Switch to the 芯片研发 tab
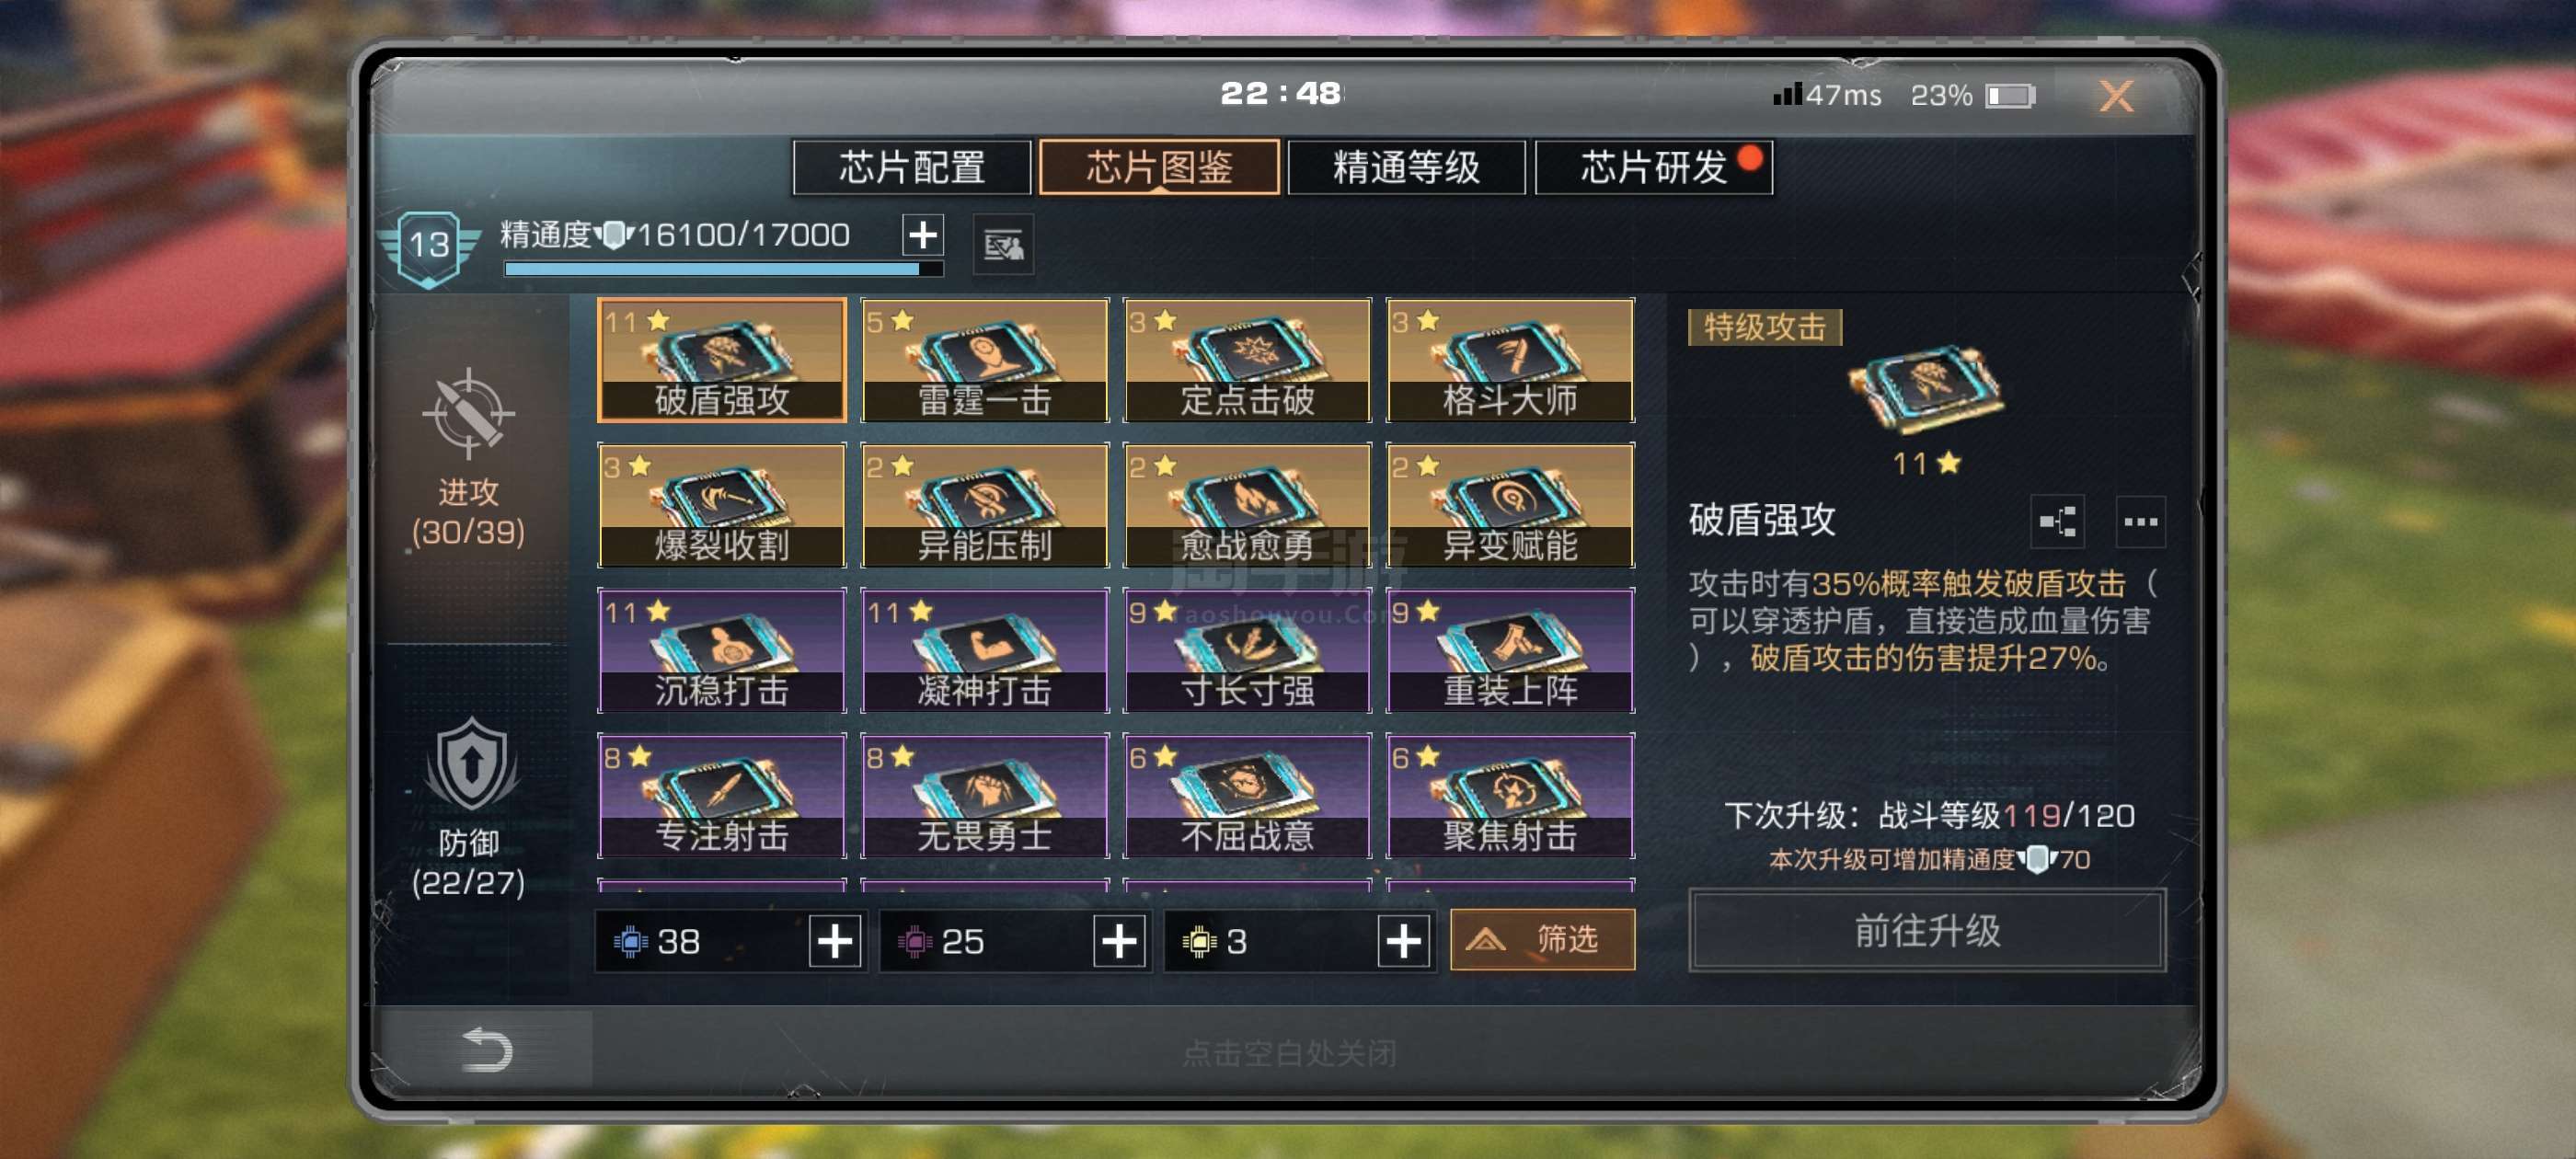This screenshot has height=1159, width=2576. [x=1653, y=167]
